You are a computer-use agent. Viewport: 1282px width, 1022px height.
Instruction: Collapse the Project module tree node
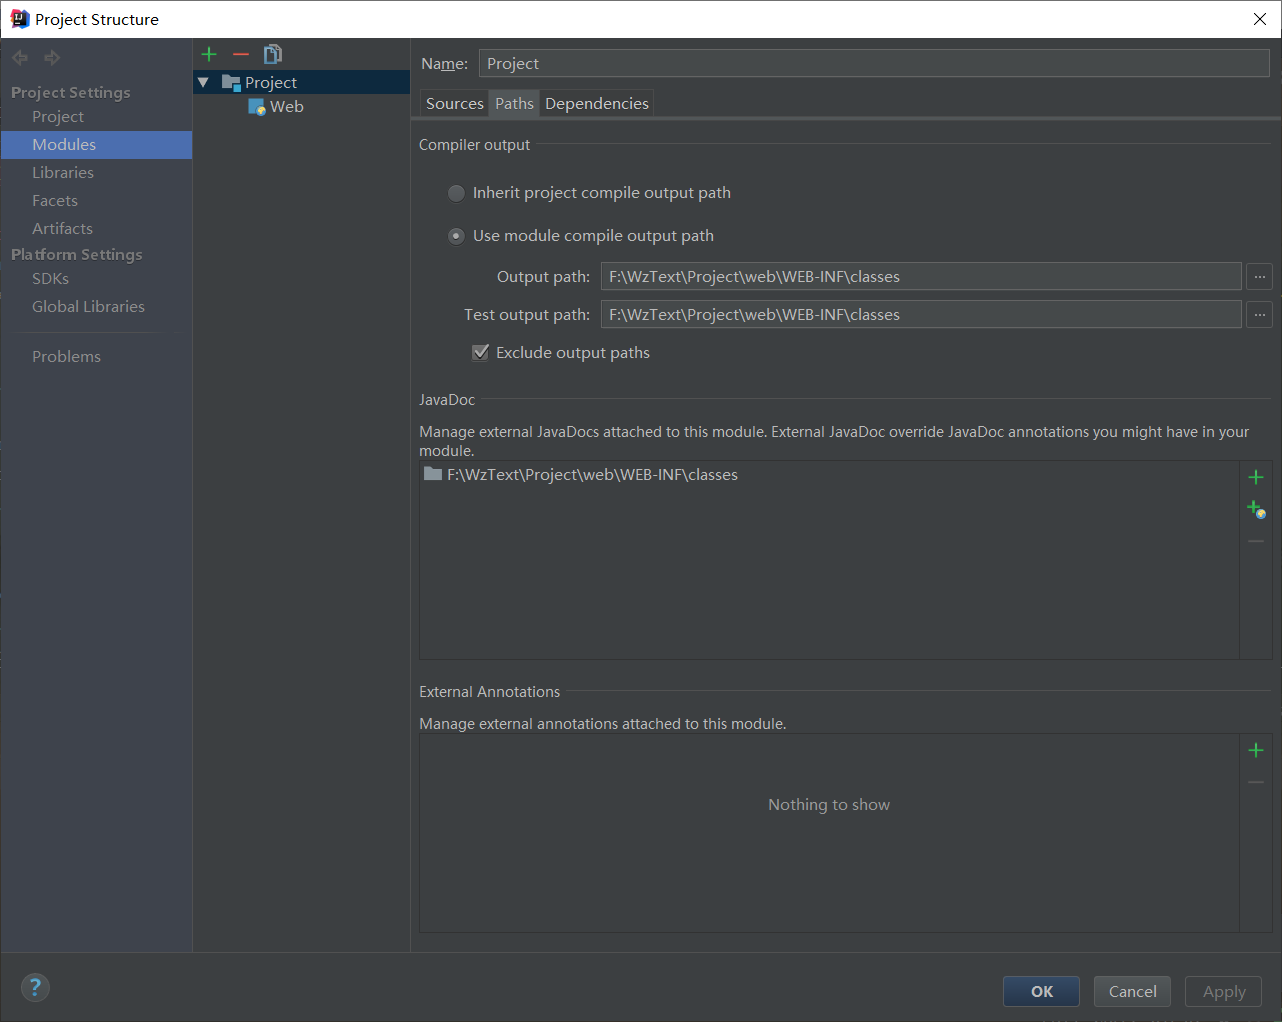(204, 83)
